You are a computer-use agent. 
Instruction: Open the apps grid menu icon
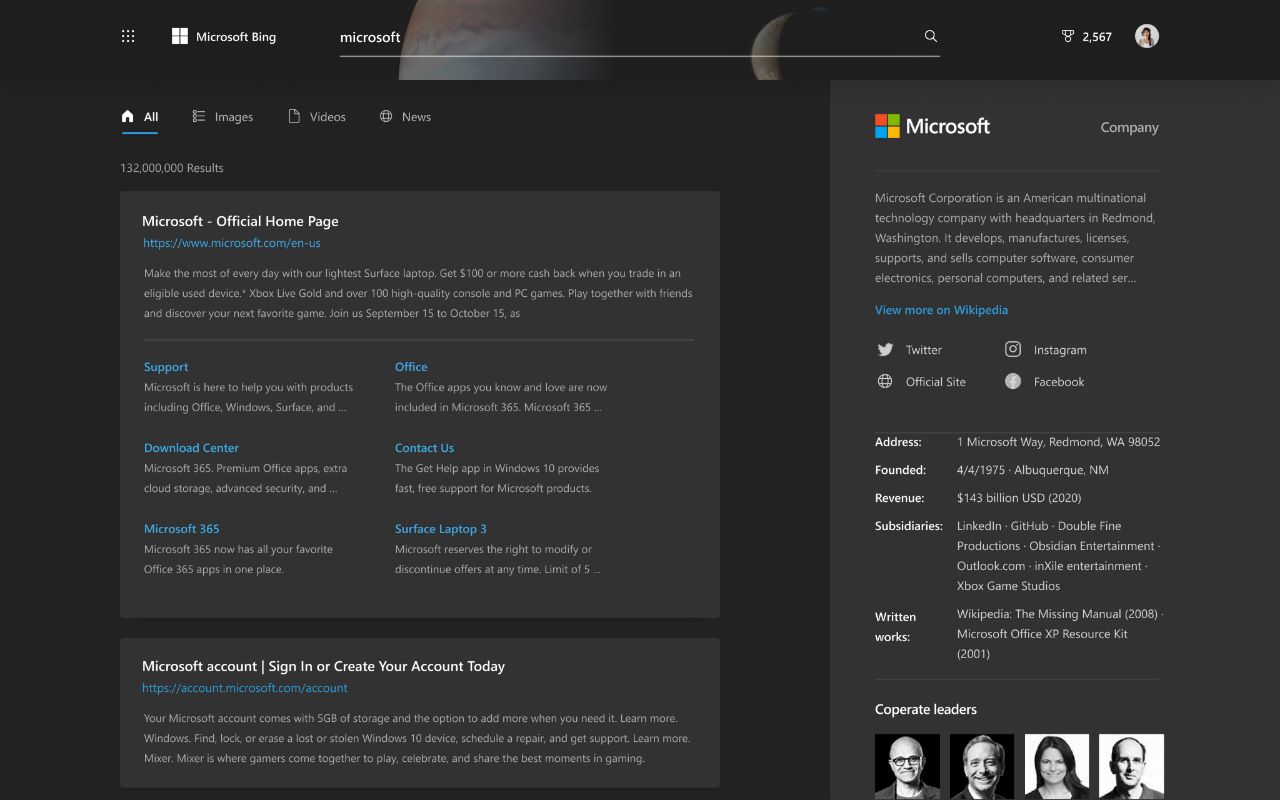tap(128, 36)
